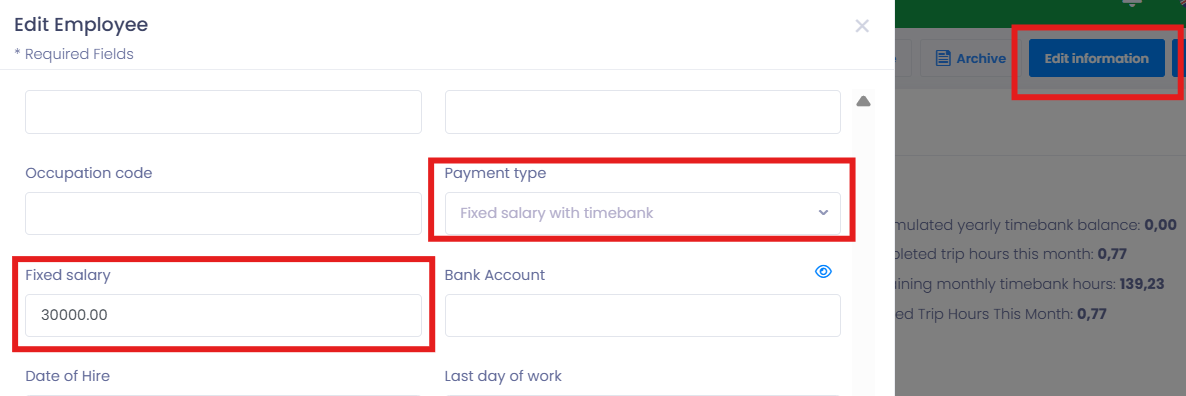1186x396 pixels.
Task: Click the Archive button
Action: pyautogui.click(x=970, y=58)
